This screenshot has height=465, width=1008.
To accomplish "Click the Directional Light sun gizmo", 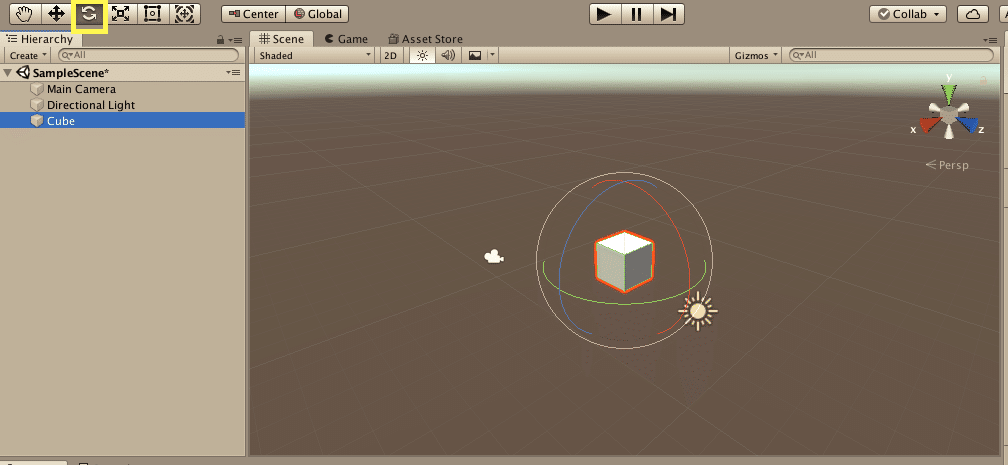I will pyautogui.click(x=698, y=311).
